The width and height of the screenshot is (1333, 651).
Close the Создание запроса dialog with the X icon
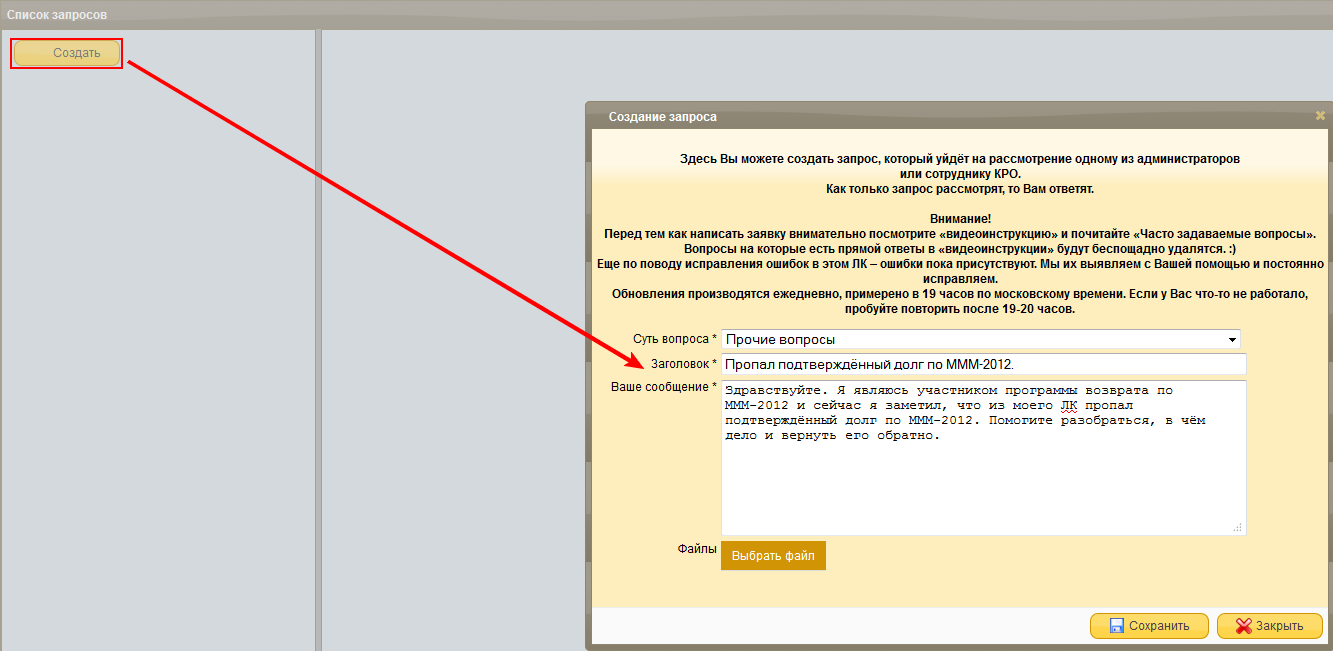coord(1320,116)
